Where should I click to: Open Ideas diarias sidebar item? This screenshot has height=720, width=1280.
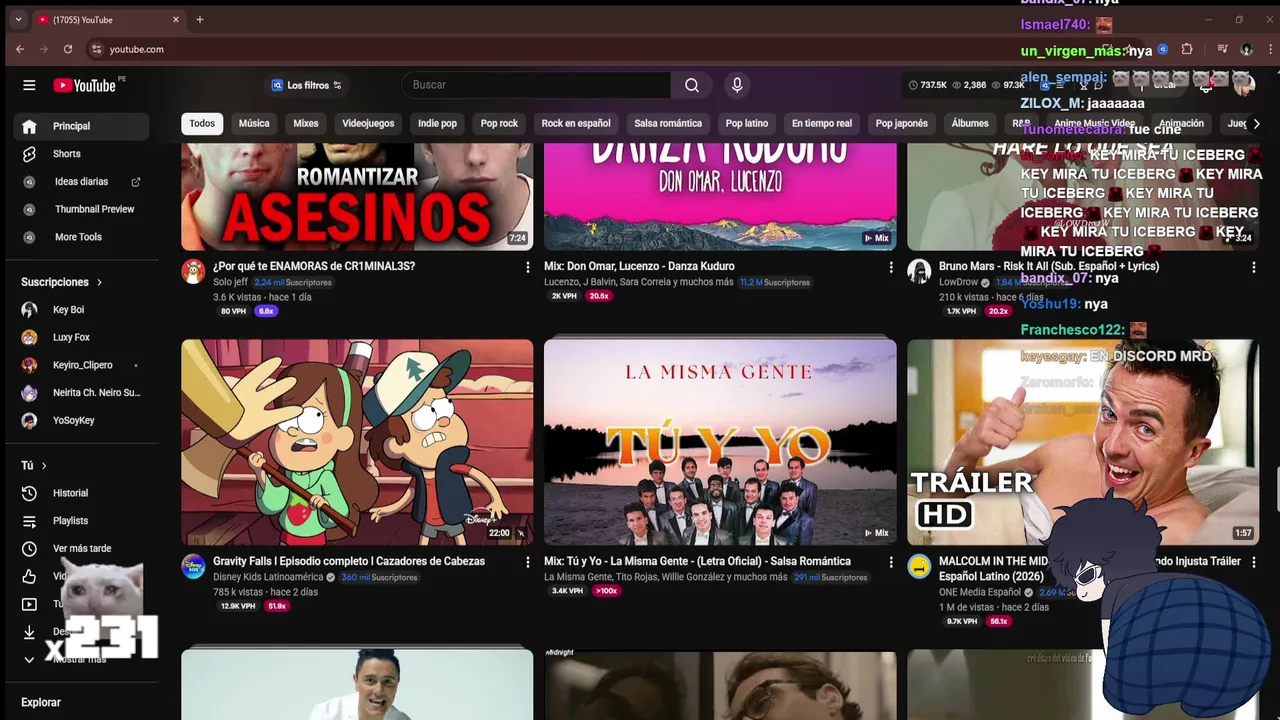pyautogui.click(x=81, y=182)
